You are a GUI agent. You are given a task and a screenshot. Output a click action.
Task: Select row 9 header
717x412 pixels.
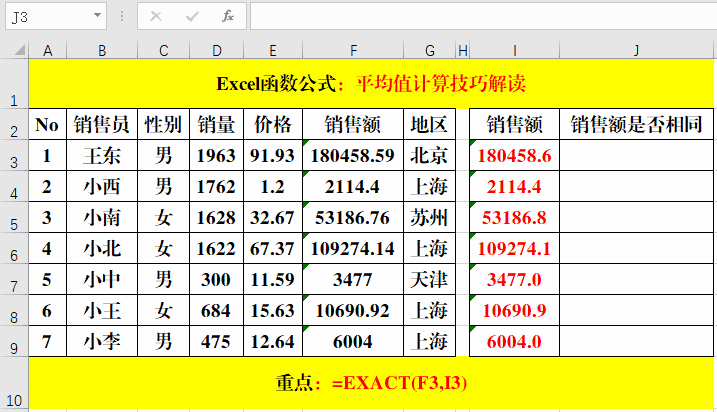pyautogui.click(x=14, y=342)
